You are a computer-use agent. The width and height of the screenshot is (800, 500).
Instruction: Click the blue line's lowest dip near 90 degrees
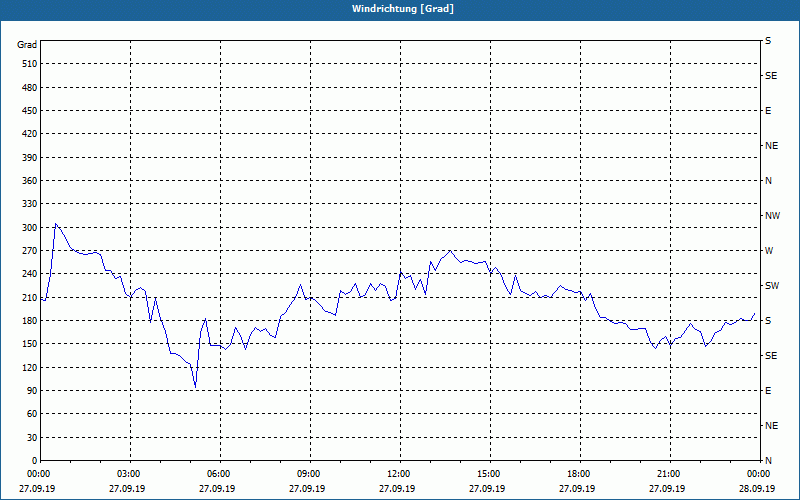point(195,388)
